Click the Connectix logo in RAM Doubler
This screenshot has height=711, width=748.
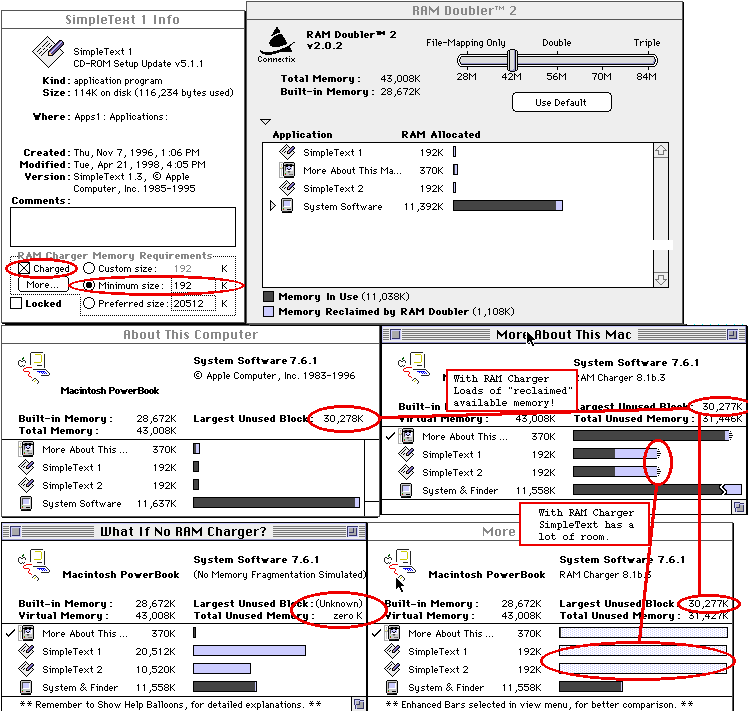(277, 46)
